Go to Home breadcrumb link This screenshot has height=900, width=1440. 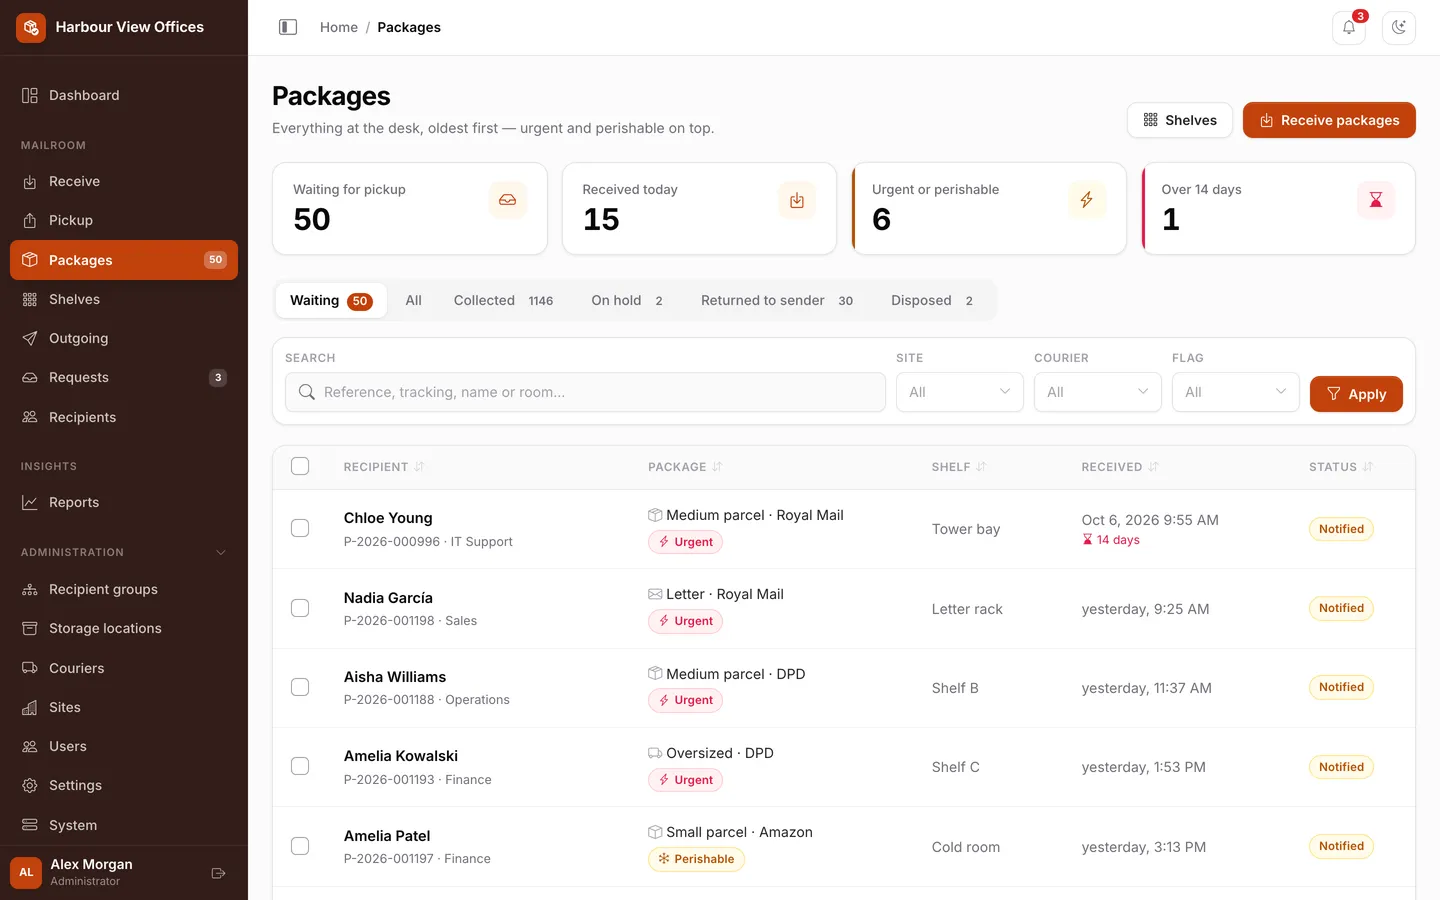click(339, 27)
